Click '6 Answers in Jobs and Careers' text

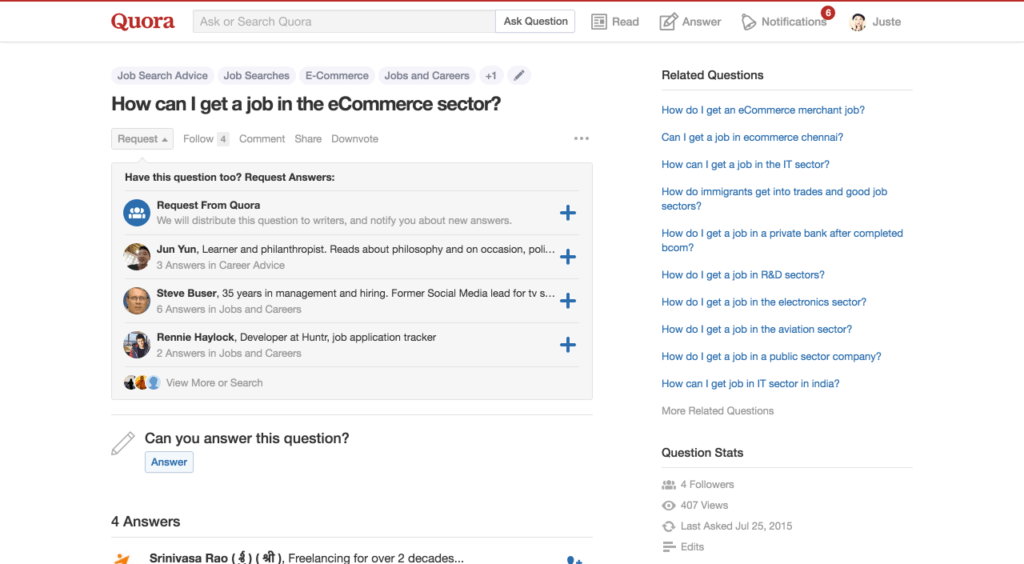[x=229, y=309]
